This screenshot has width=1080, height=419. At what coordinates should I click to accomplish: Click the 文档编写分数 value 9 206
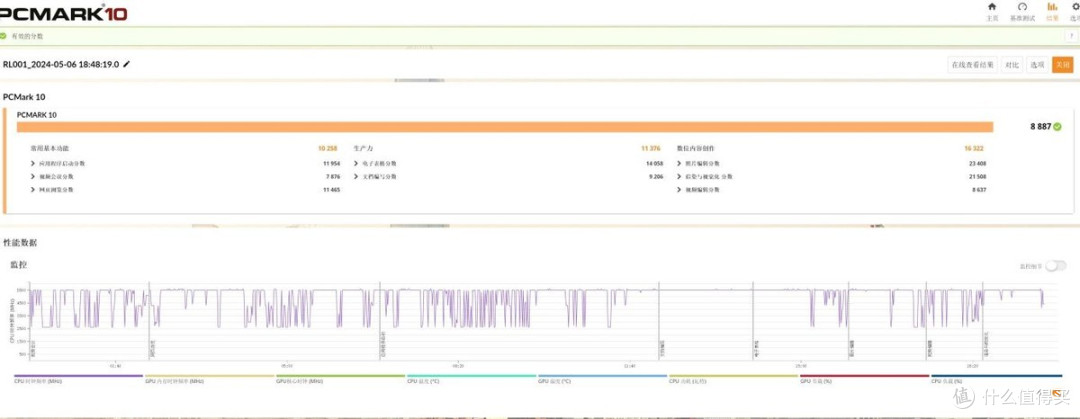click(656, 176)
